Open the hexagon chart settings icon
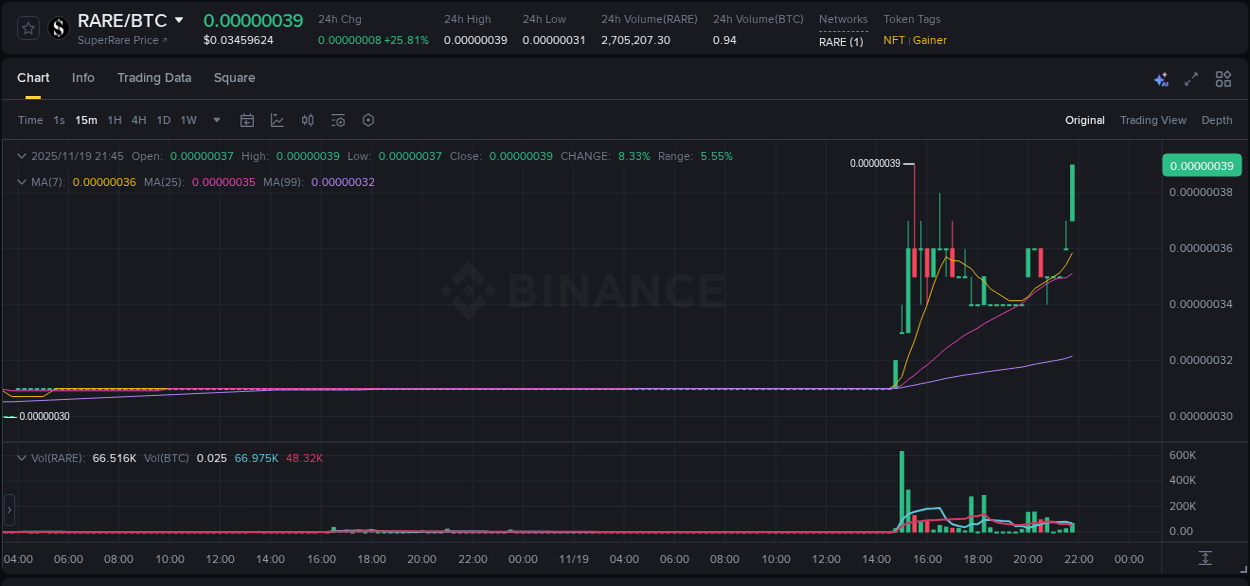1250x586 pixels. click(368, 120)
